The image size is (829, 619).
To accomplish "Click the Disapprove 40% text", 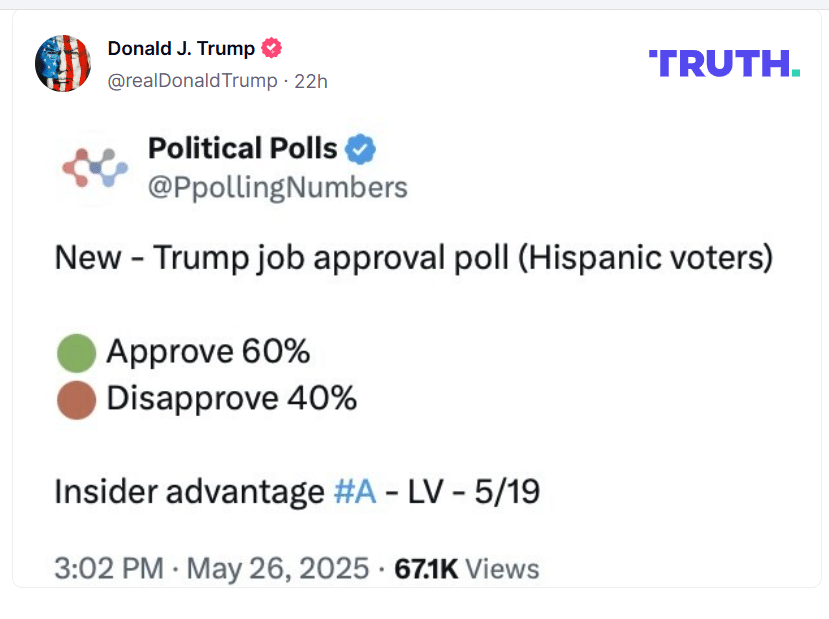I will click(232, 399).
